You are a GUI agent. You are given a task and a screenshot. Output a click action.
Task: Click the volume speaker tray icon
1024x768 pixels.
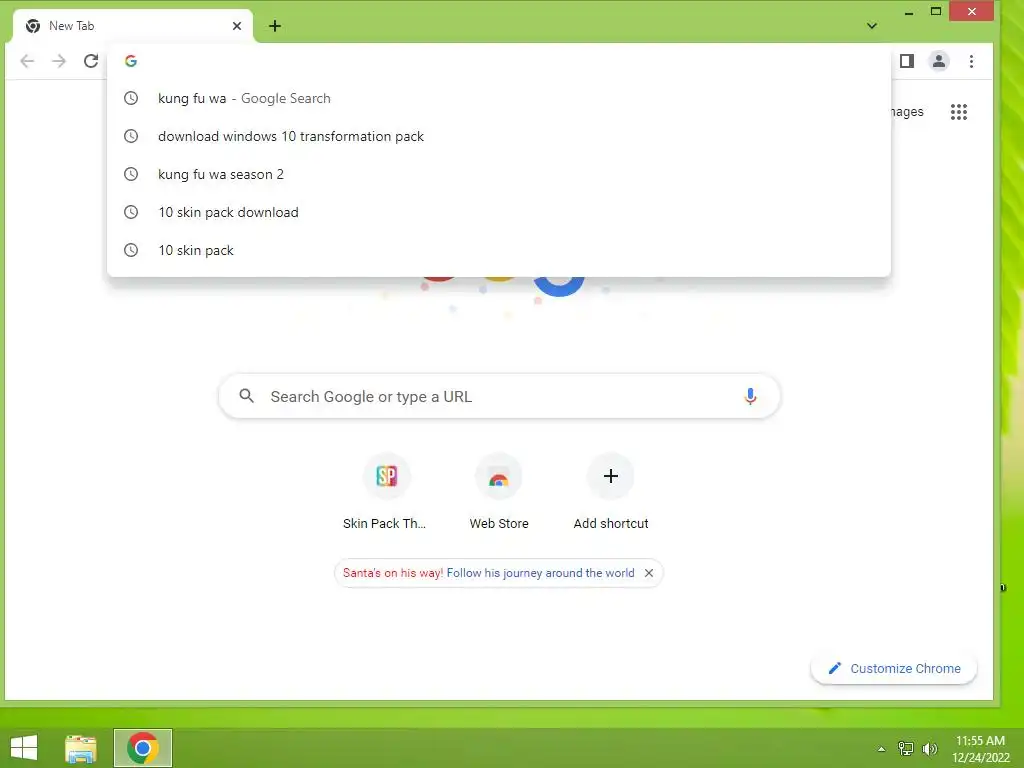pyautogui.click(x=929, y=749)
